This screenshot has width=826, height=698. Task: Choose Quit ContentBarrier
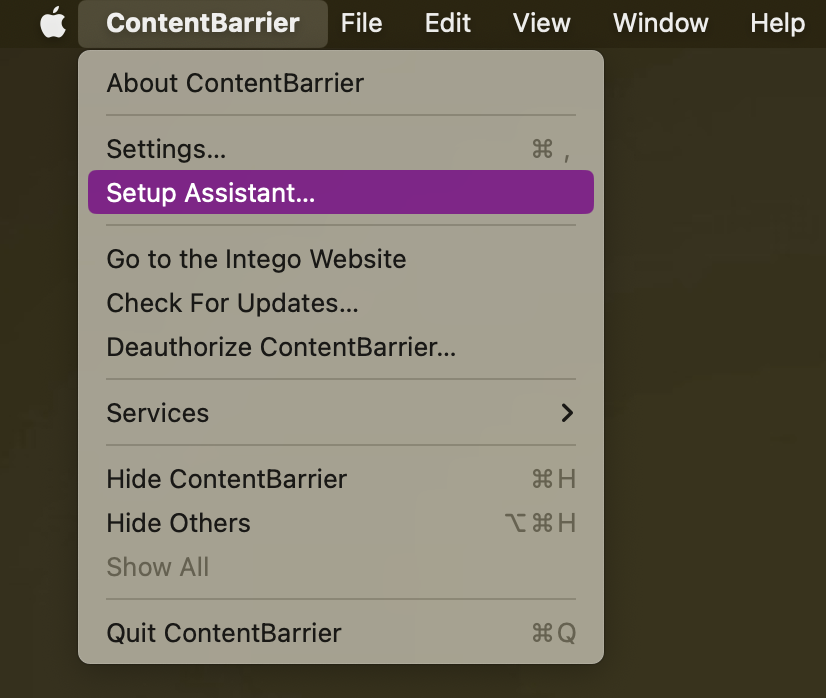pyautogui.click(x=341, y=633)
